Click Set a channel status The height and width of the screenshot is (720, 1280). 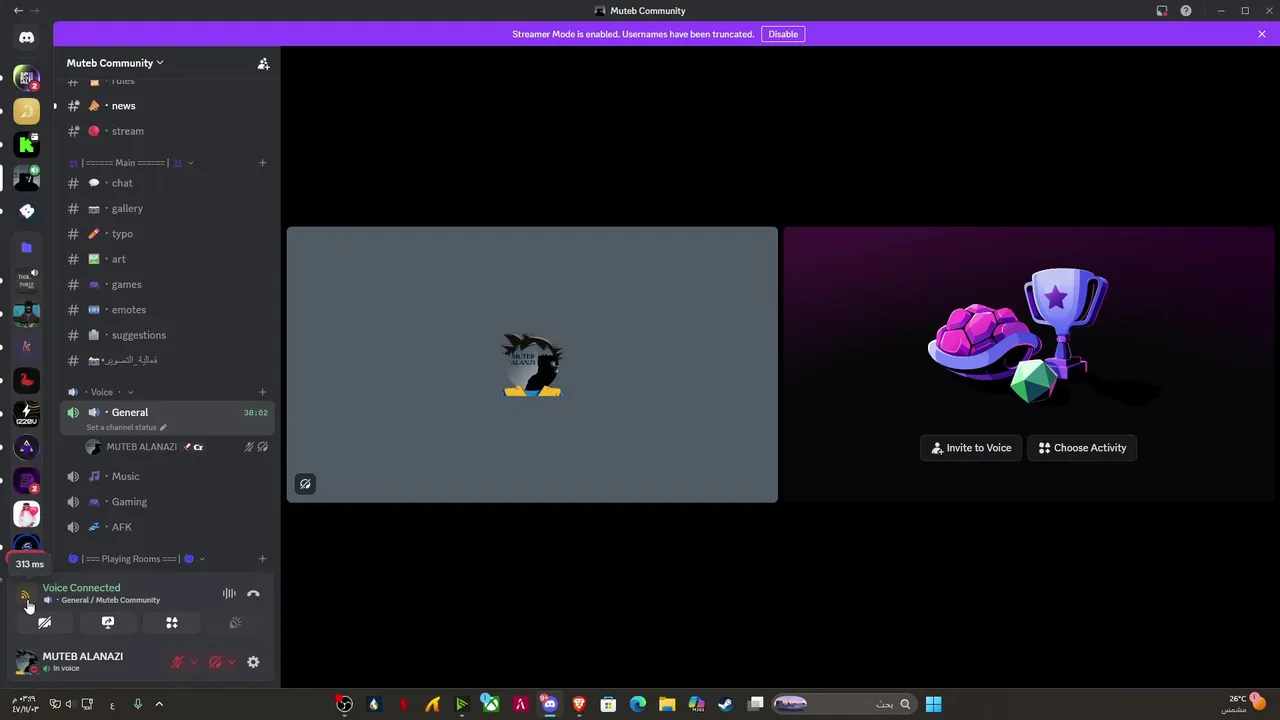(x=126, y=428)
